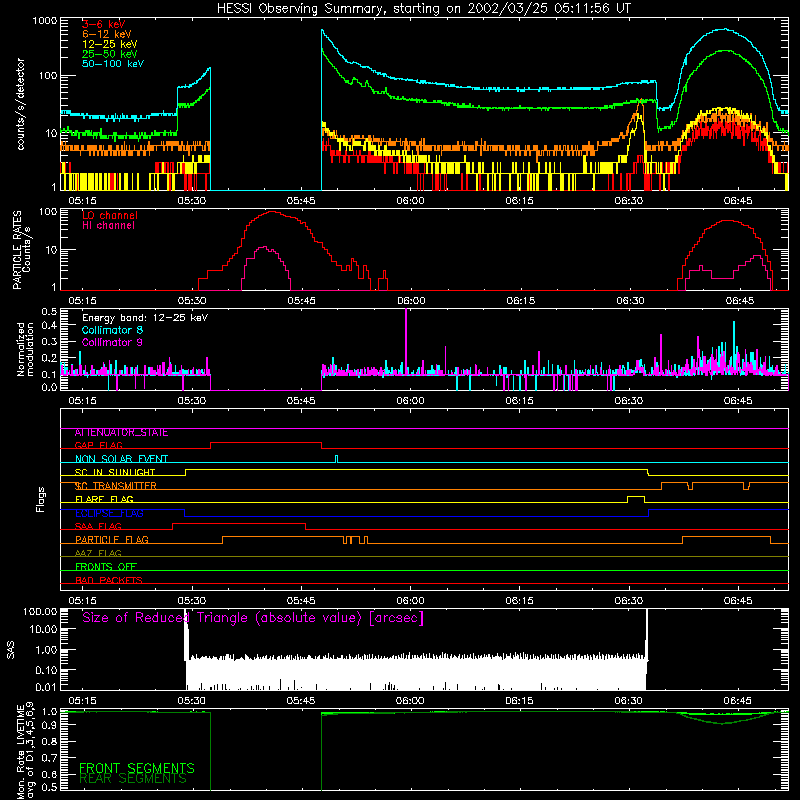This screenshot has height=800, width=800.
Task: Click the yellow 12-25 keV legend entry
Action: (110, 44)
